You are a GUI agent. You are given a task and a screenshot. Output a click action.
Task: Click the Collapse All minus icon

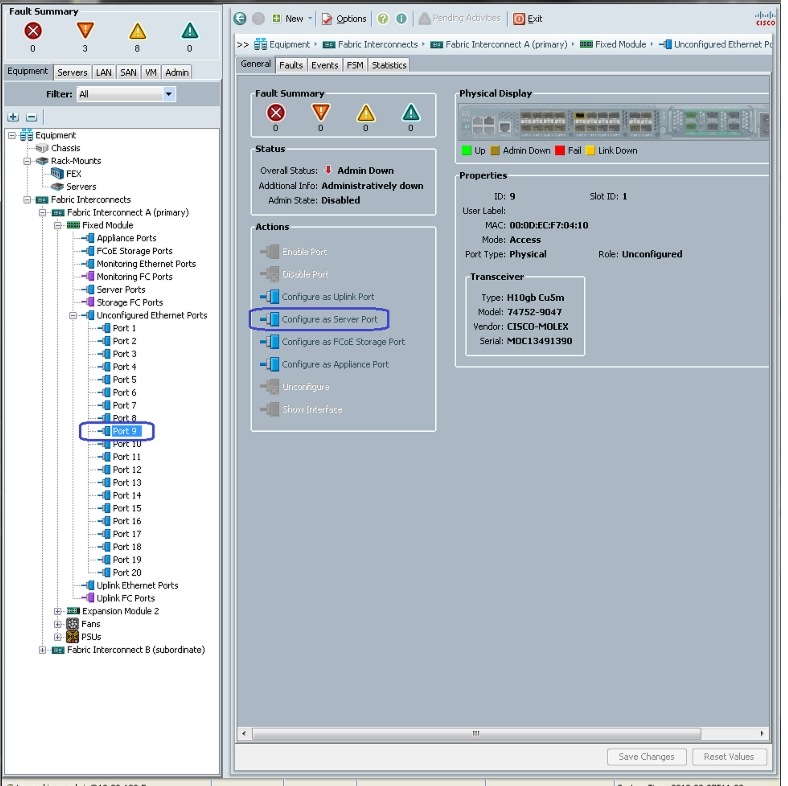click(x=31, y=117)
